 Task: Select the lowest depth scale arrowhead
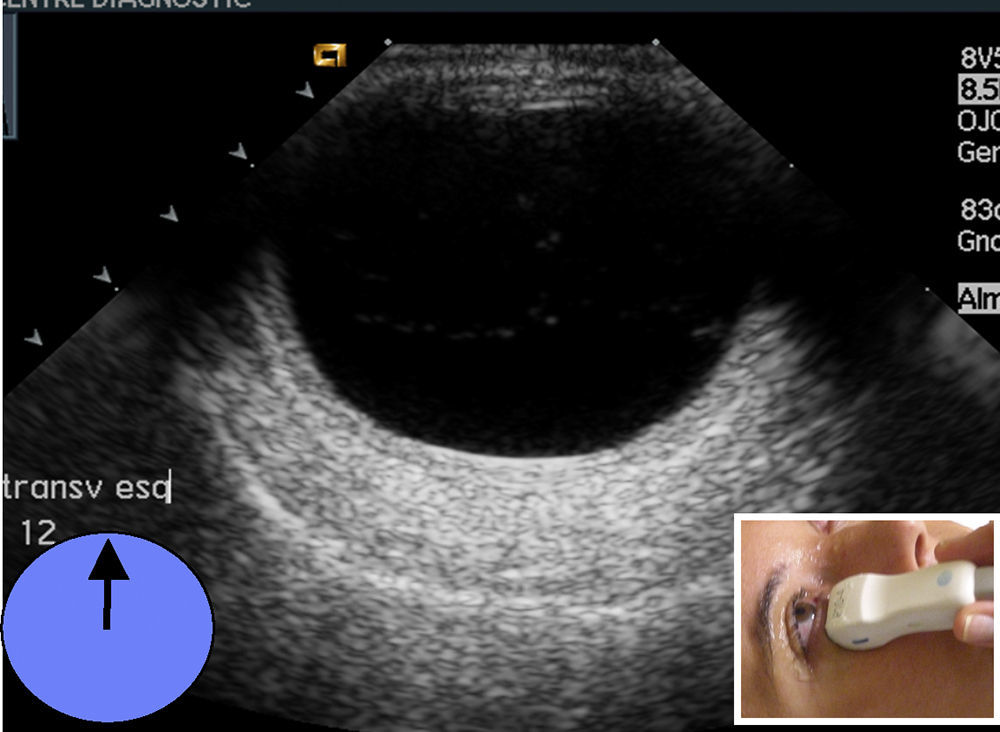[x=34, y=338]
